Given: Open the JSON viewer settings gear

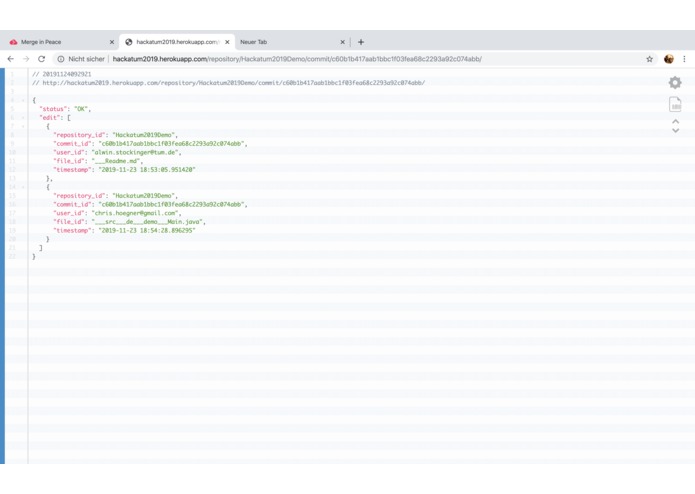Looking at the screenshot, I should [675, 82].
